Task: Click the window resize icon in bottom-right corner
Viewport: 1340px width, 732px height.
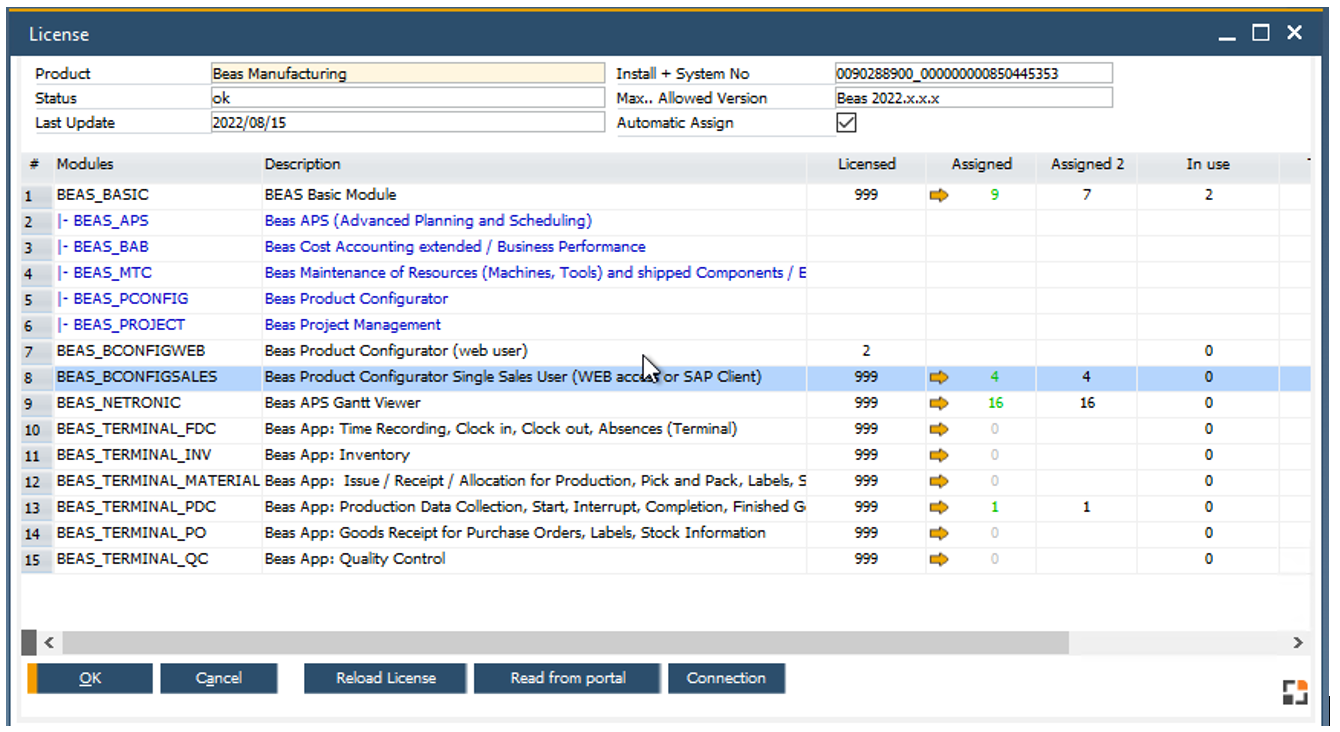Action: [1295, 690]
